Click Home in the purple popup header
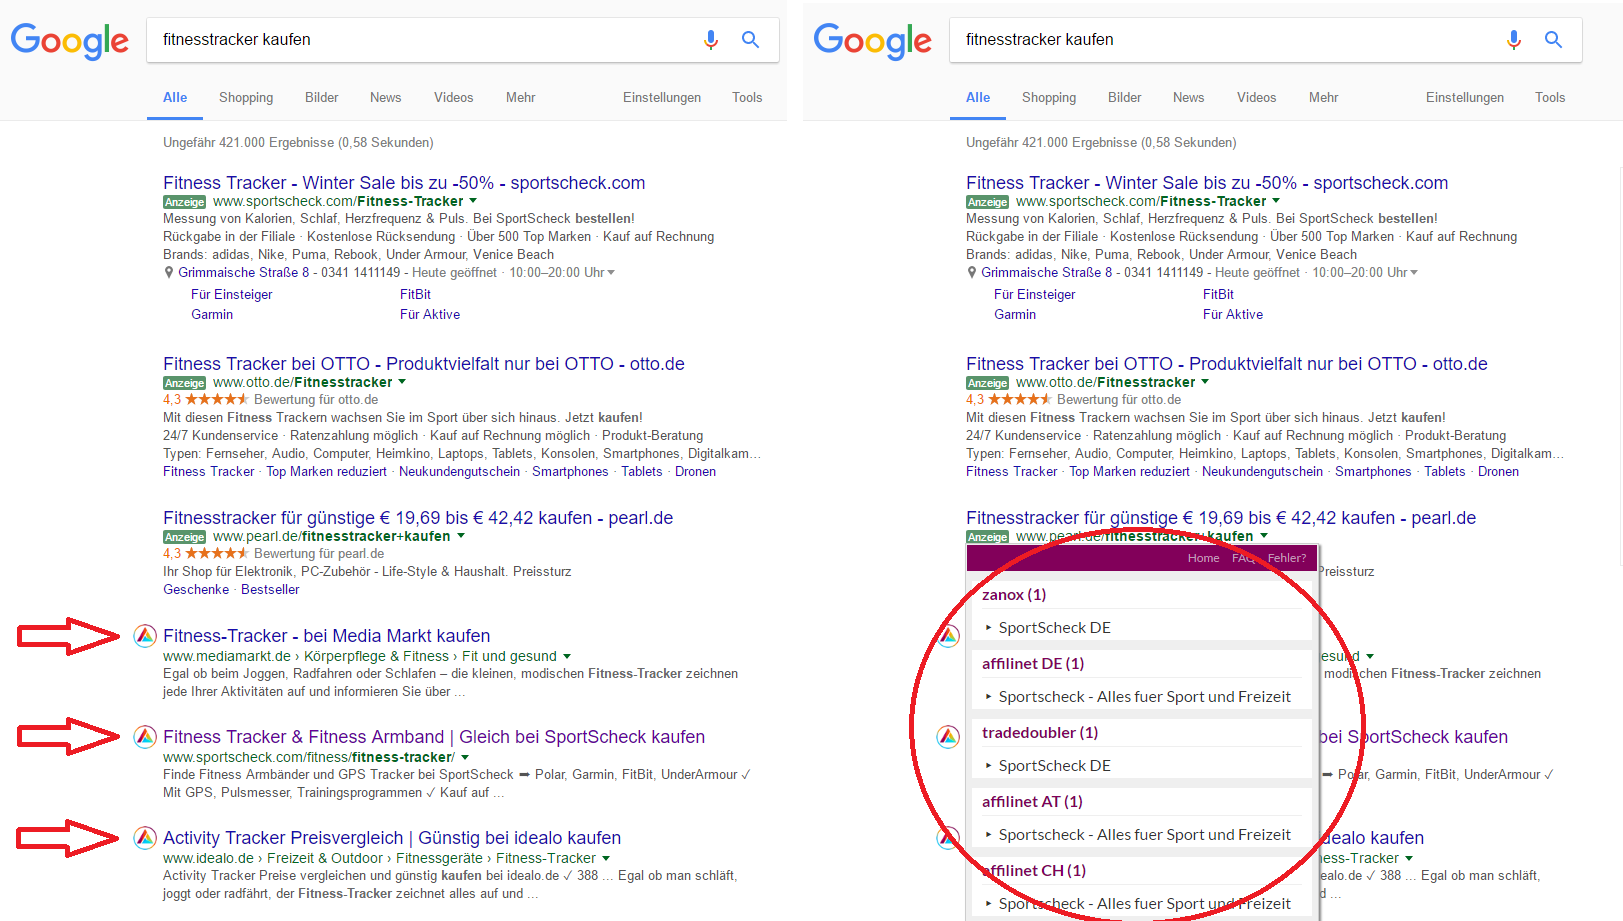The image size is (1623, 921). point(1203,558)
